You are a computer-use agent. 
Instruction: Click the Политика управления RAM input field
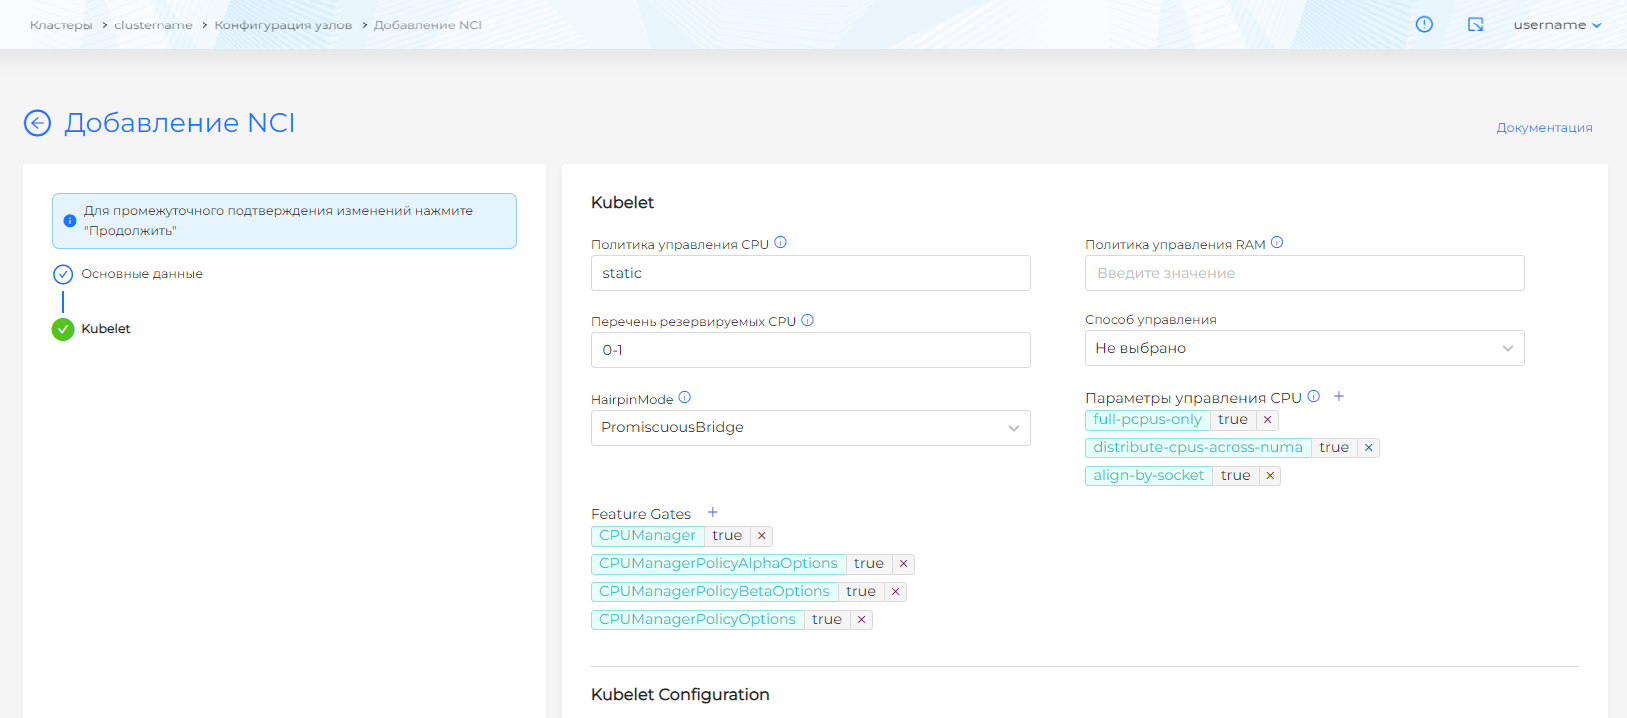tap(1304, 273)
